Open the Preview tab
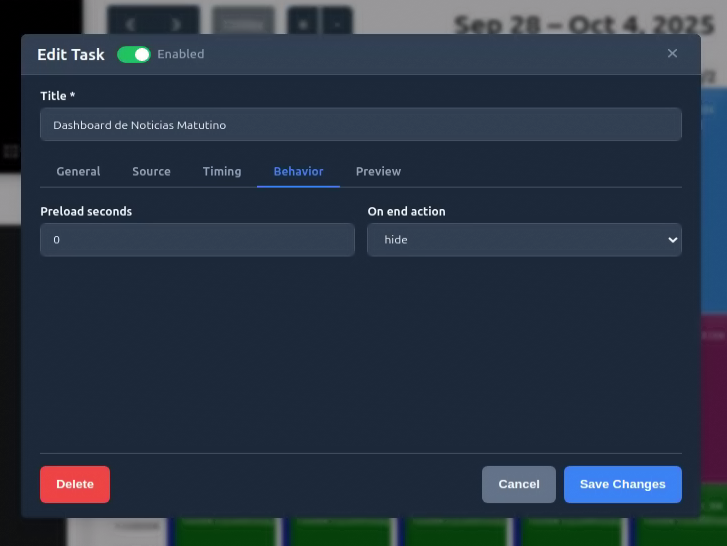This screenshot has width=727, height=546. click(378, 172)
